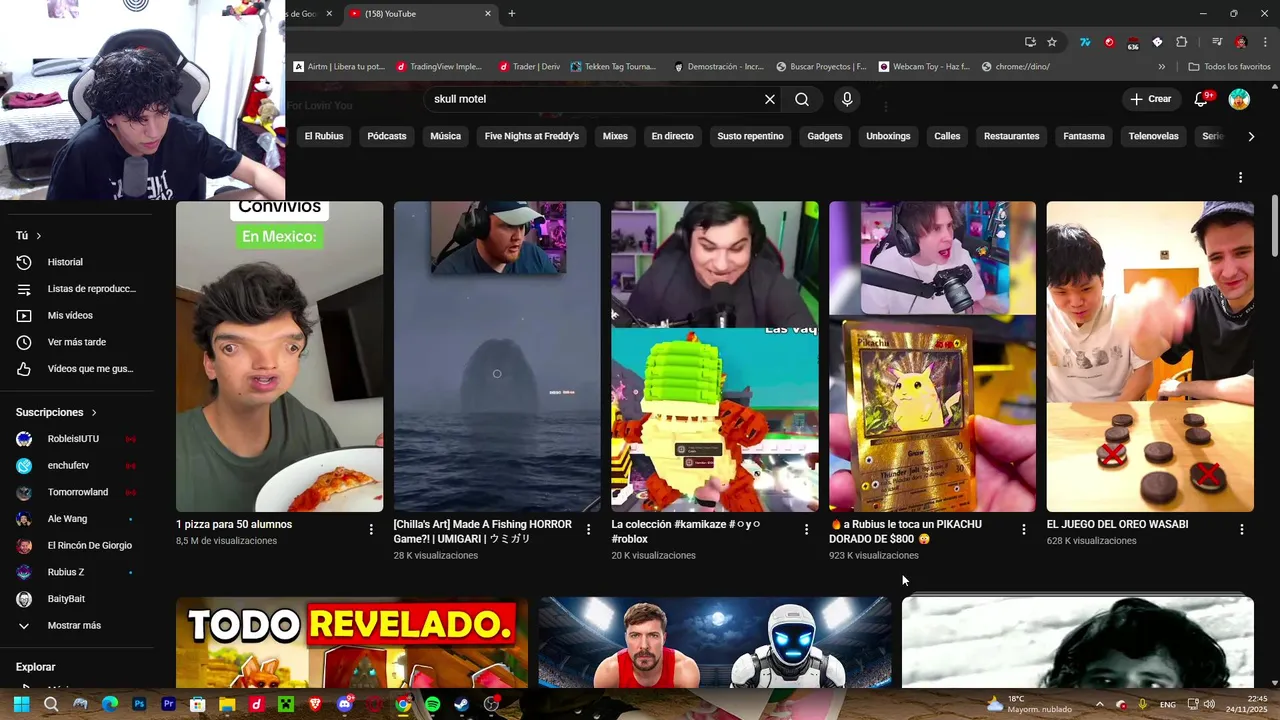The image size is (1280, 720).
Task: Open the Suscripciones section link
Action: pos(56,412)
